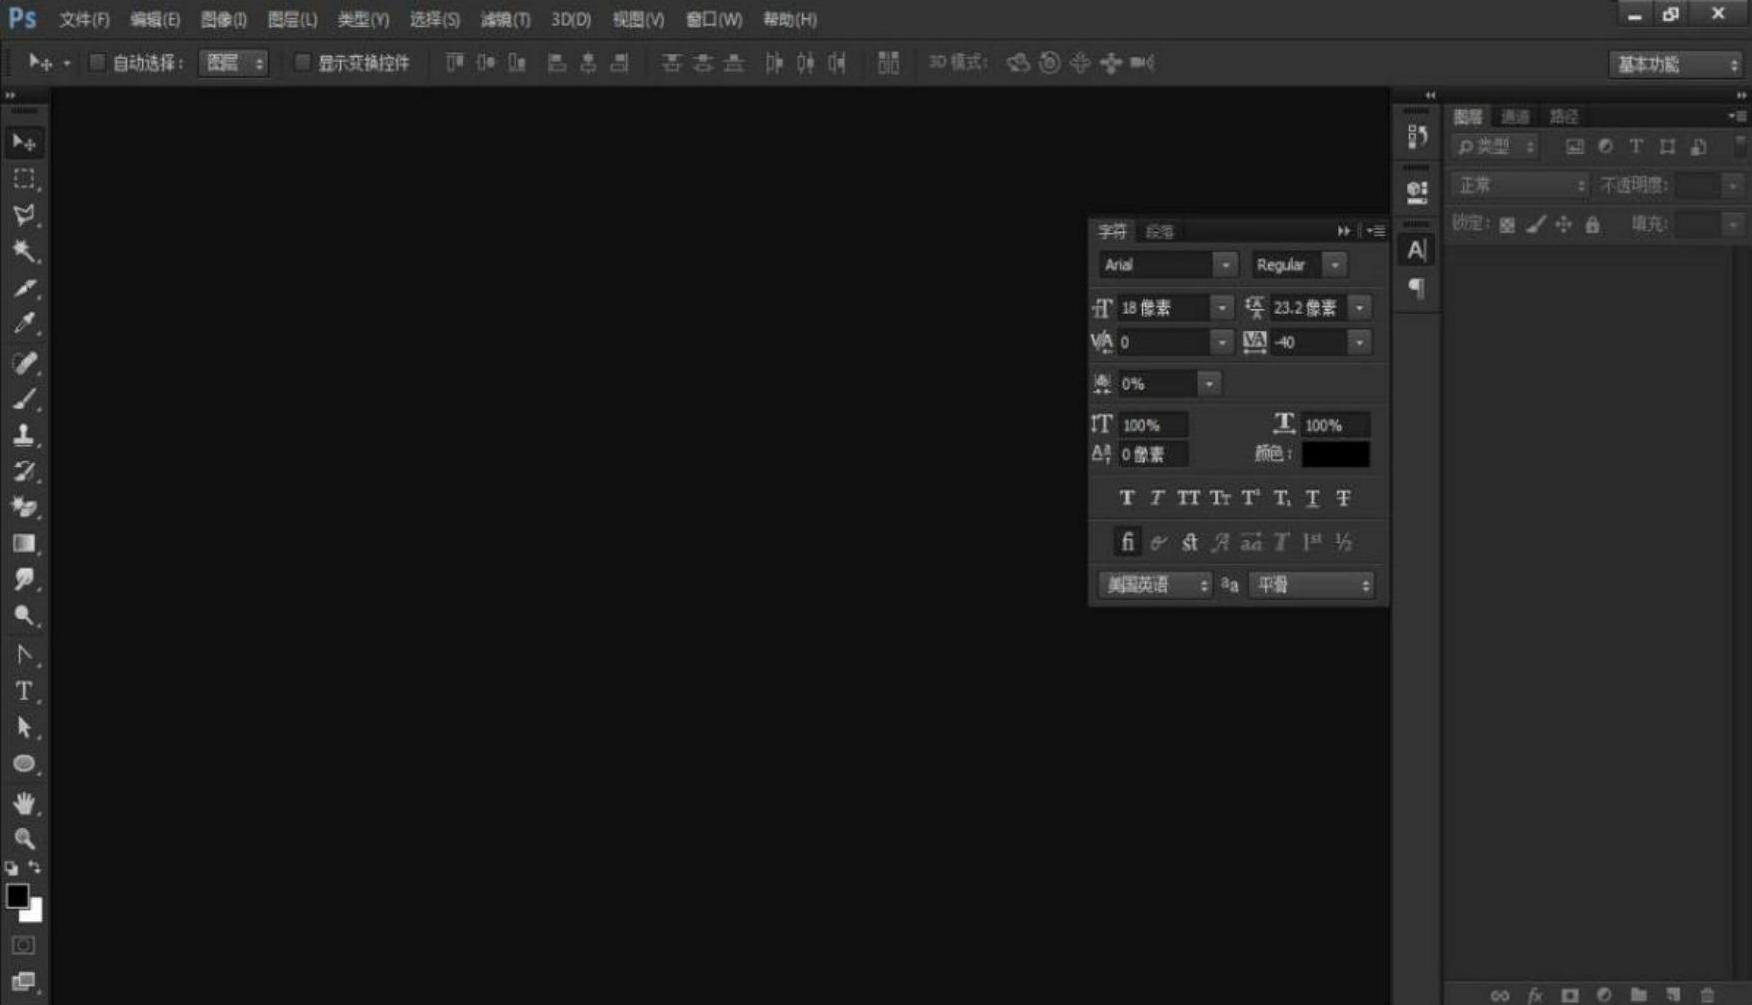Select the Dodge tool

(24, 615)
